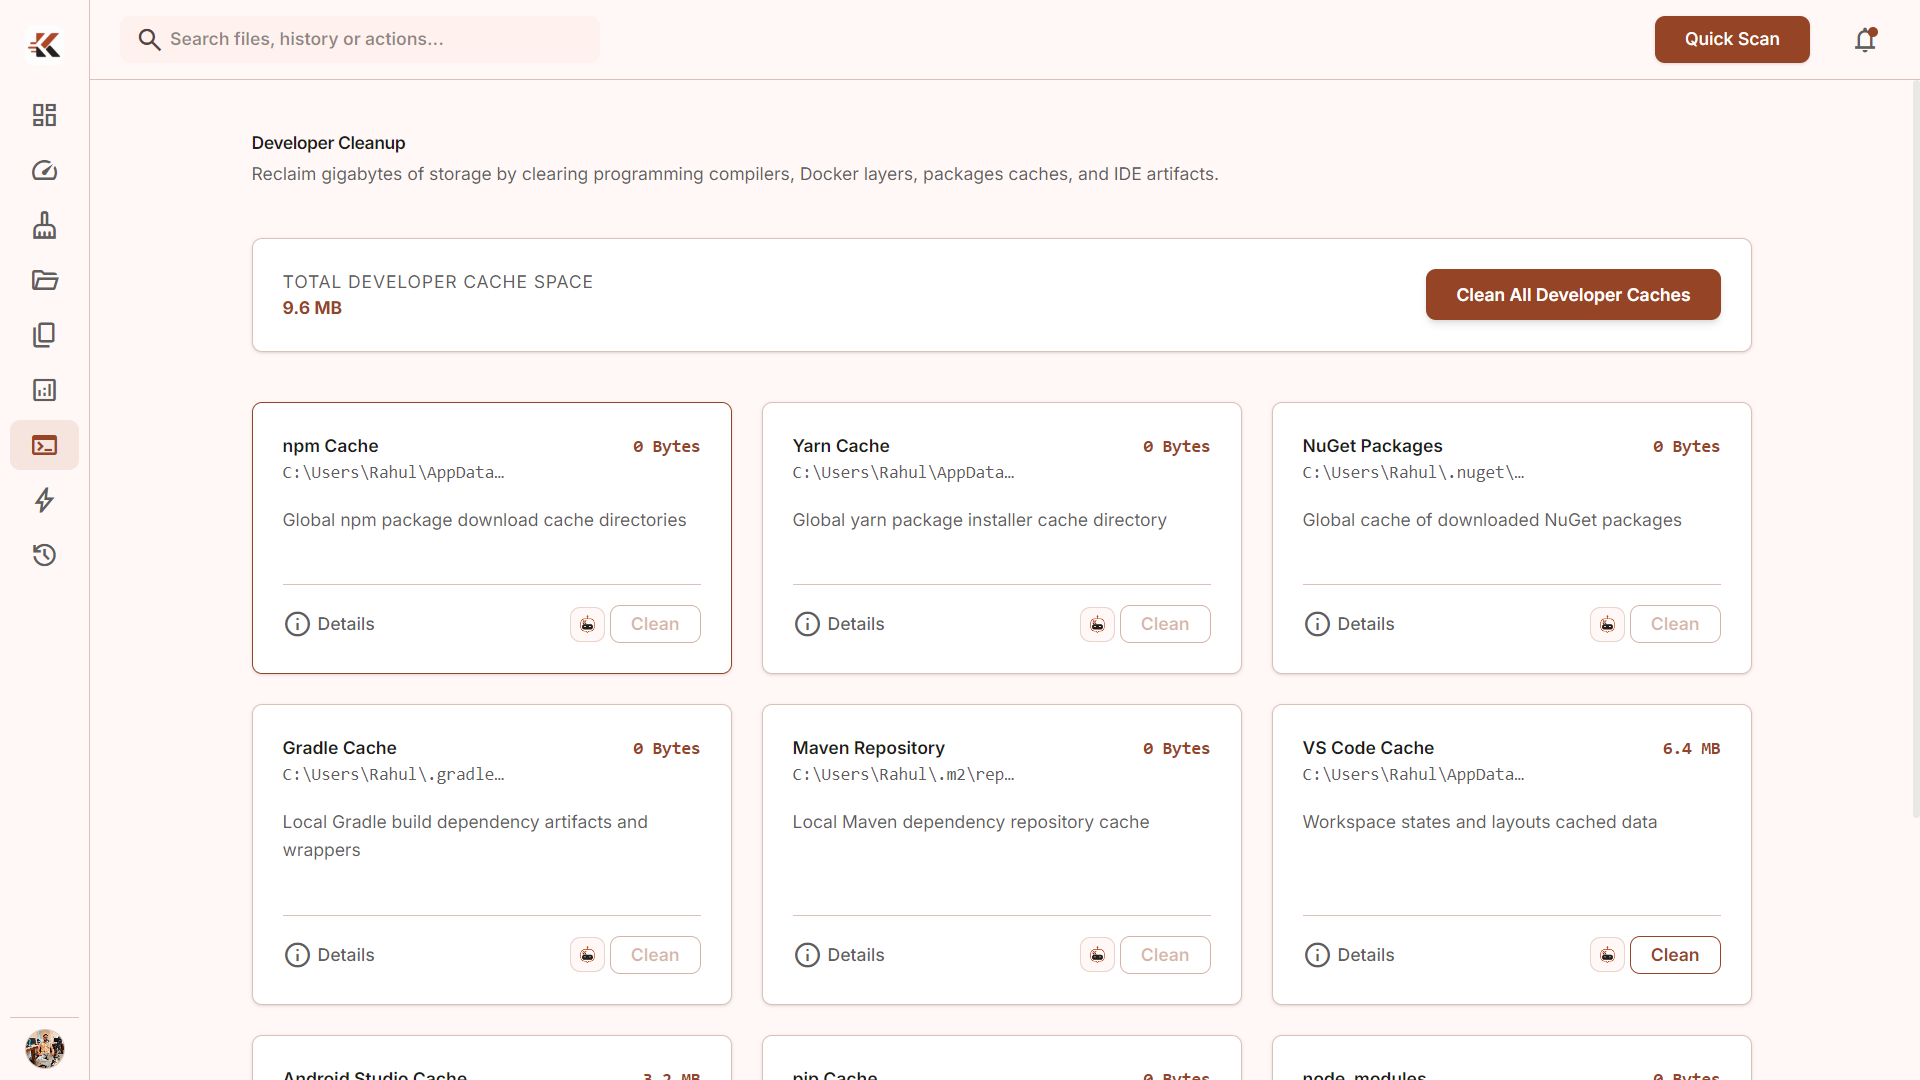The height and width of the screenshot is (1080, 1920).
Task: Select the duplicate files copy icon
Action: tap(44, 335)
